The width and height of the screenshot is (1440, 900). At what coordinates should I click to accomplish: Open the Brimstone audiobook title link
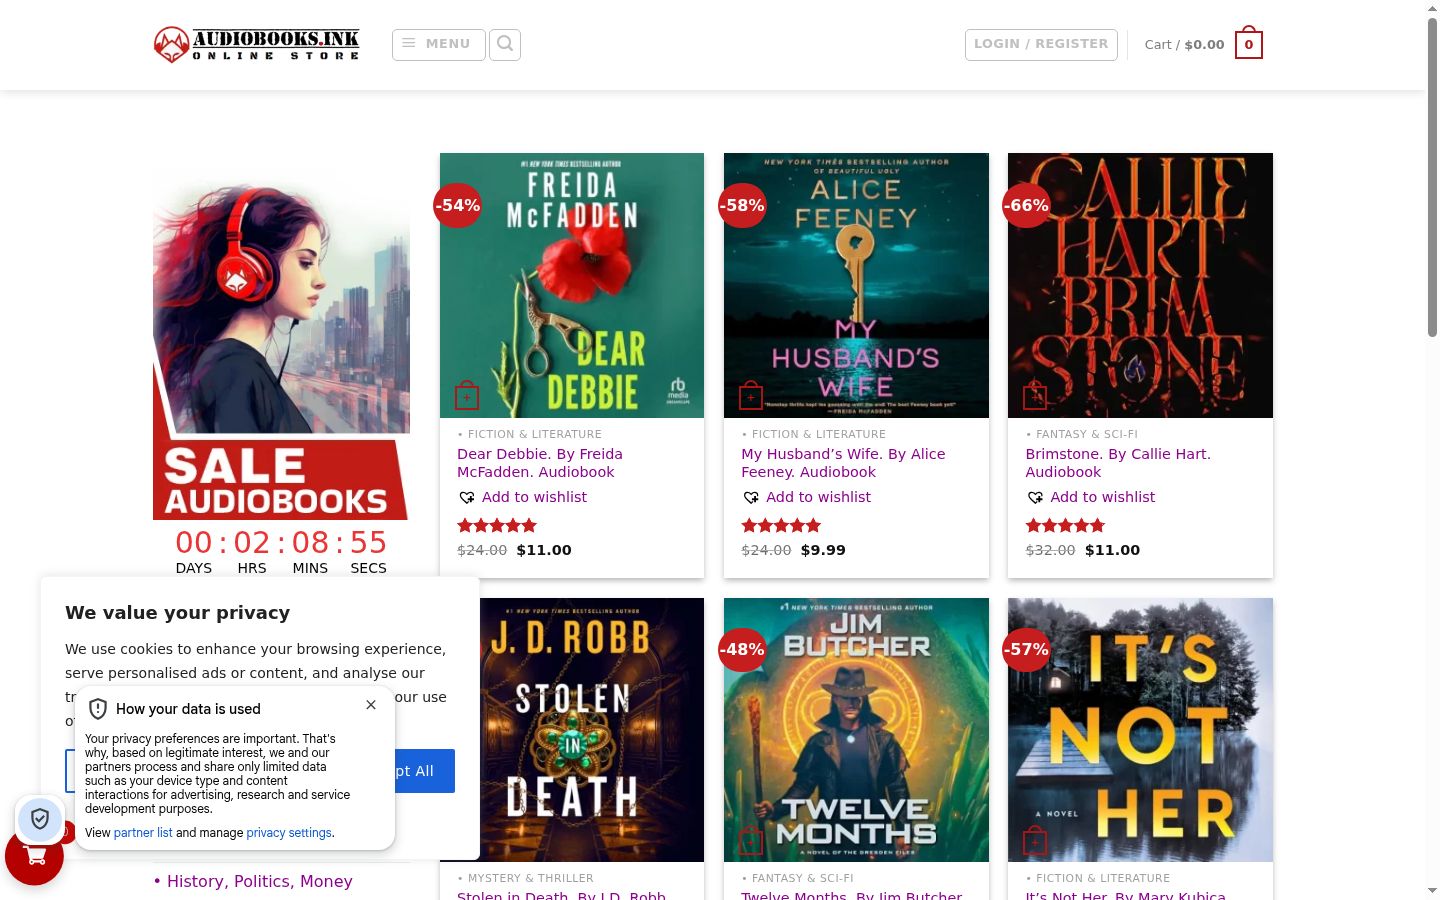tap(1118, 463)
